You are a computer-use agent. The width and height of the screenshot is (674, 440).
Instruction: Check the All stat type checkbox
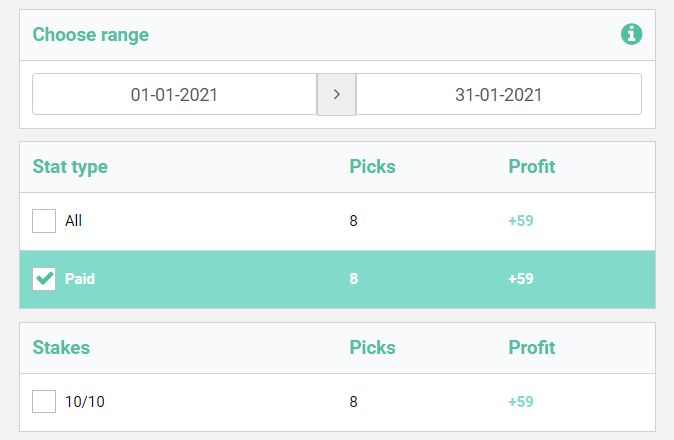pos(44,221)
